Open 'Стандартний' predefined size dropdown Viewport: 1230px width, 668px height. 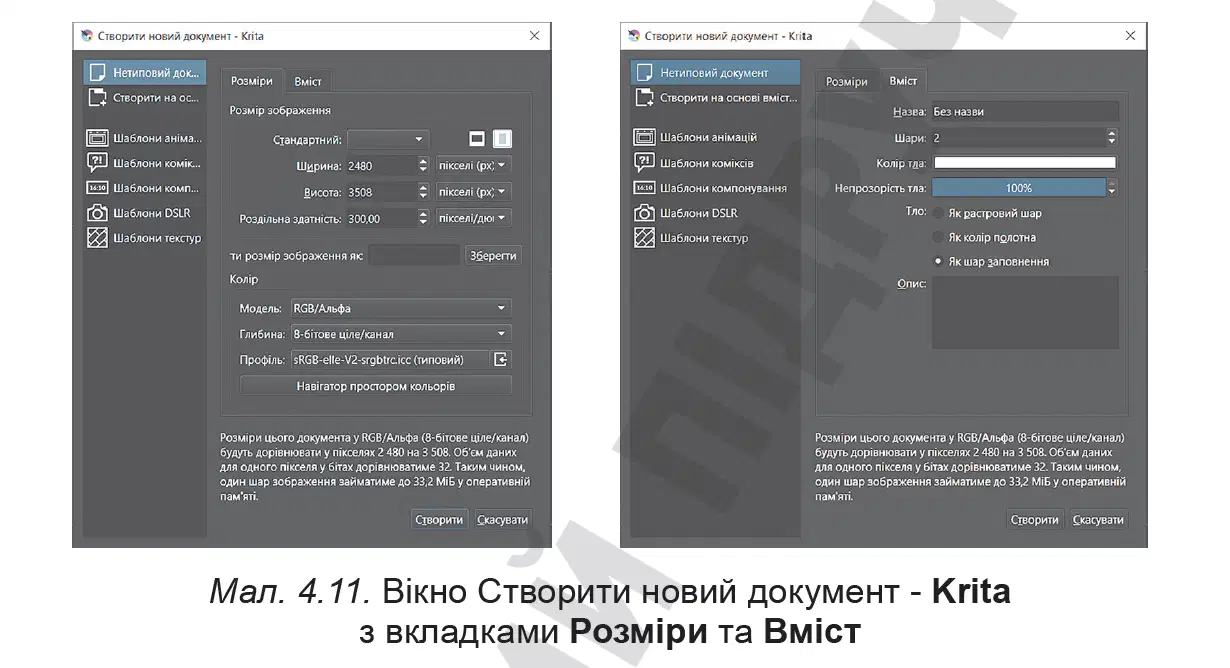[388, 139]
